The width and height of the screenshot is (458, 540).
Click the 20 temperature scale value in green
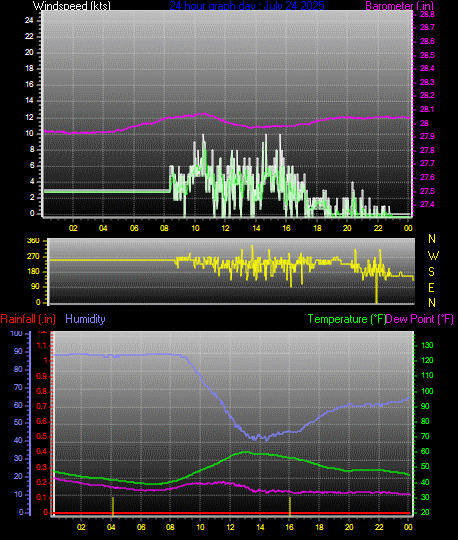click(x=425, y=512)
